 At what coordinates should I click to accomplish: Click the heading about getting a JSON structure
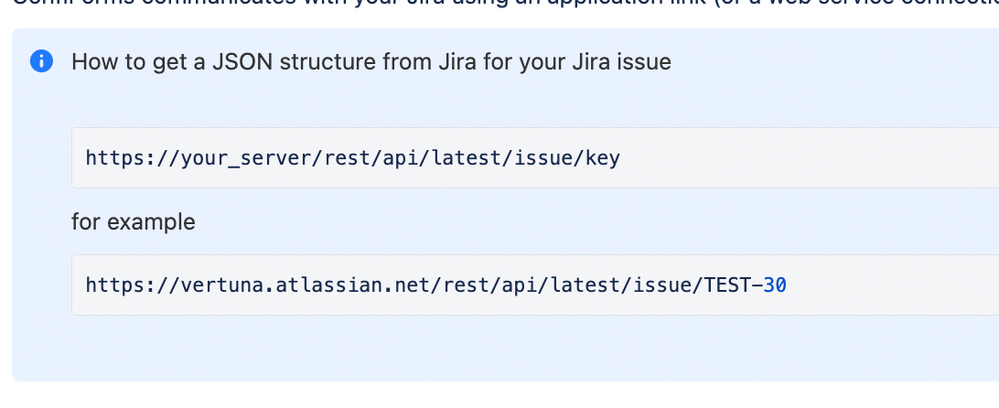pos(371,62)
